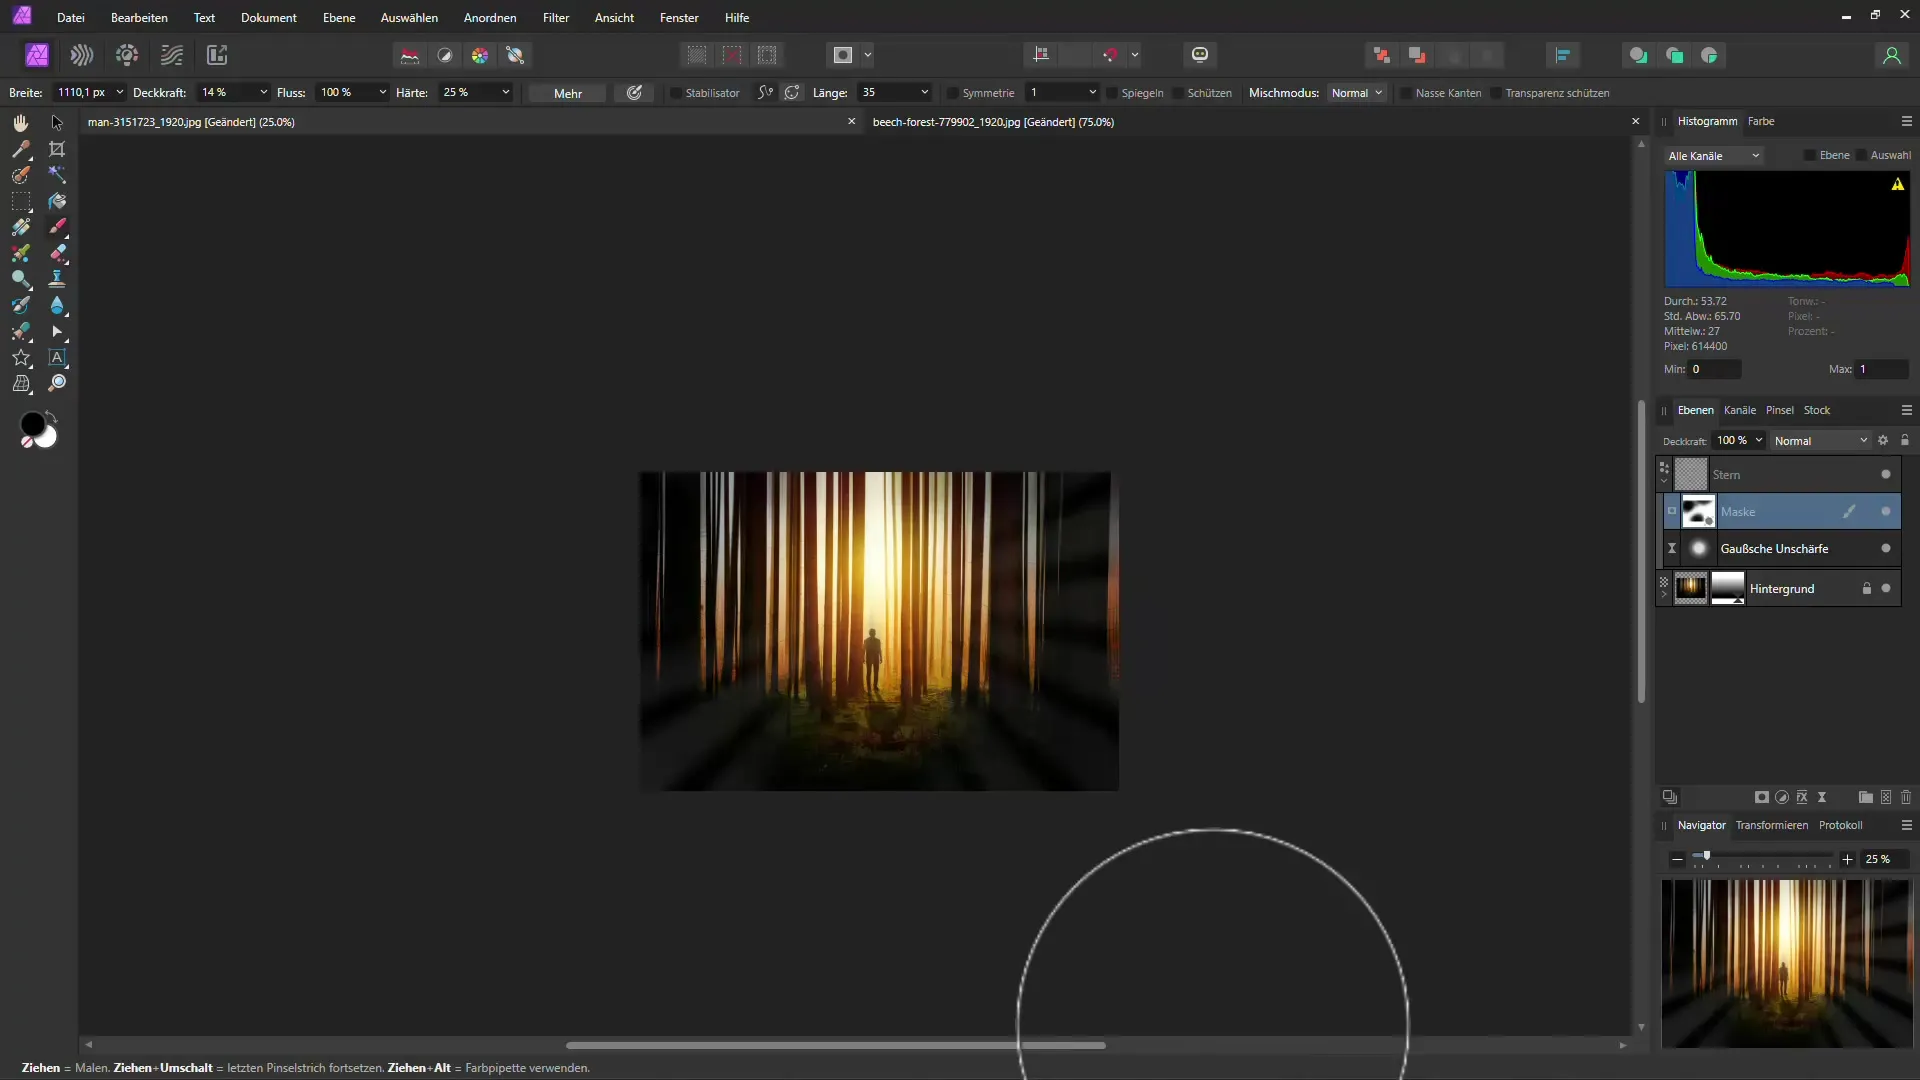
Task: Switch to the Liquify Persona
Action: (x=82, y=55)
